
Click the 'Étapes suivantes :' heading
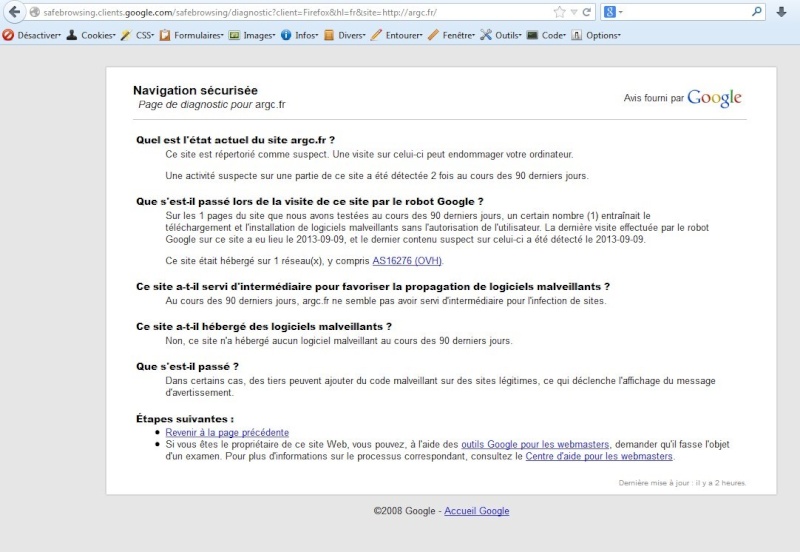point(185,419)
